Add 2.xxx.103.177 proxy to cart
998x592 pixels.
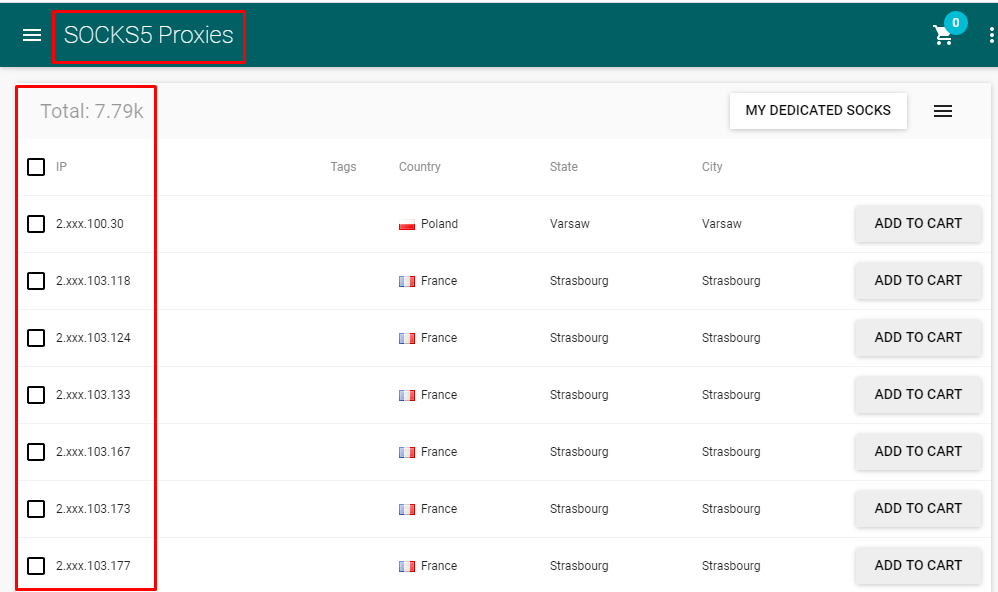pyautogui.click(x=918, y=565)
